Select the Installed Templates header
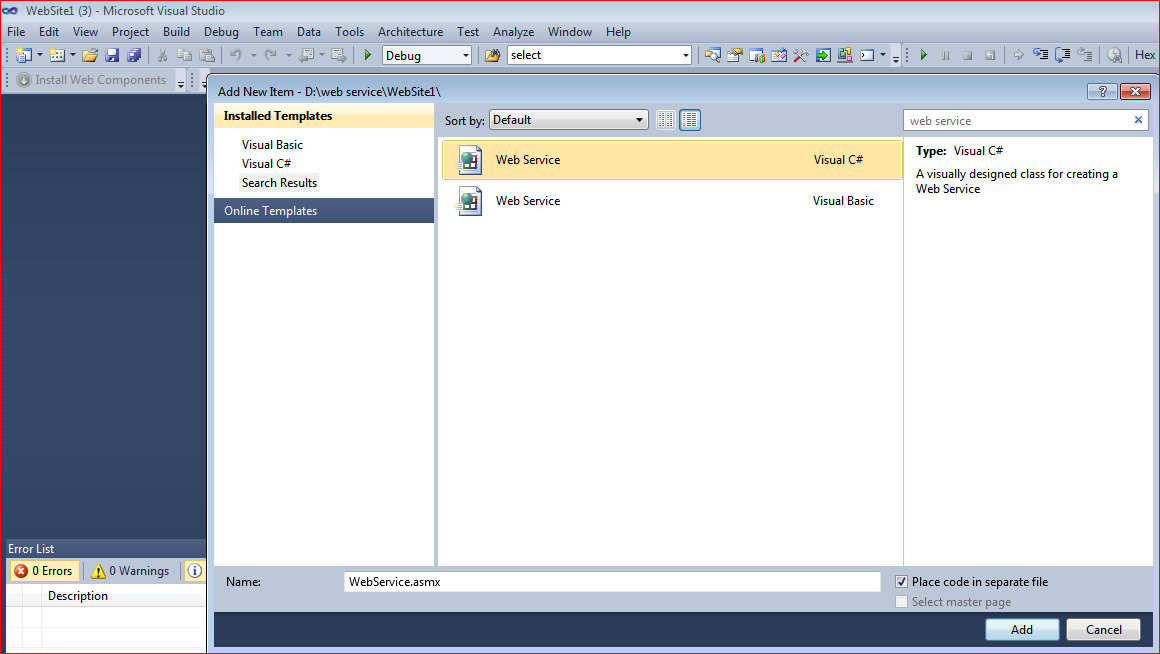The image size is (1160, 654). click(324, 116)
